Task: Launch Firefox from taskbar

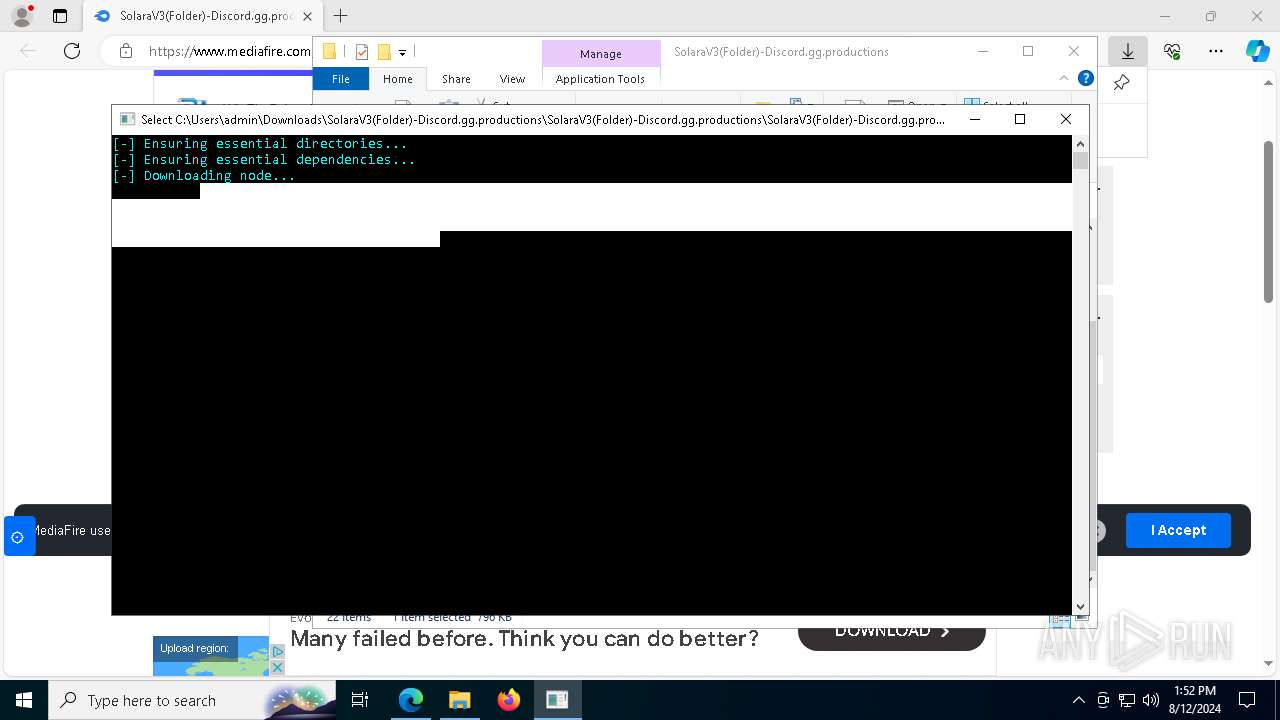Action: pyautogui.click(x=509, y=700)
